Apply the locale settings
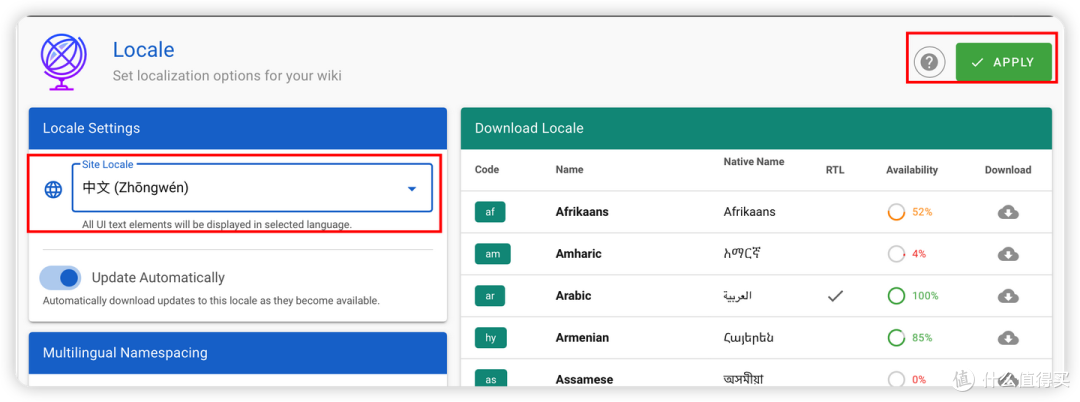 [1004, 63]
